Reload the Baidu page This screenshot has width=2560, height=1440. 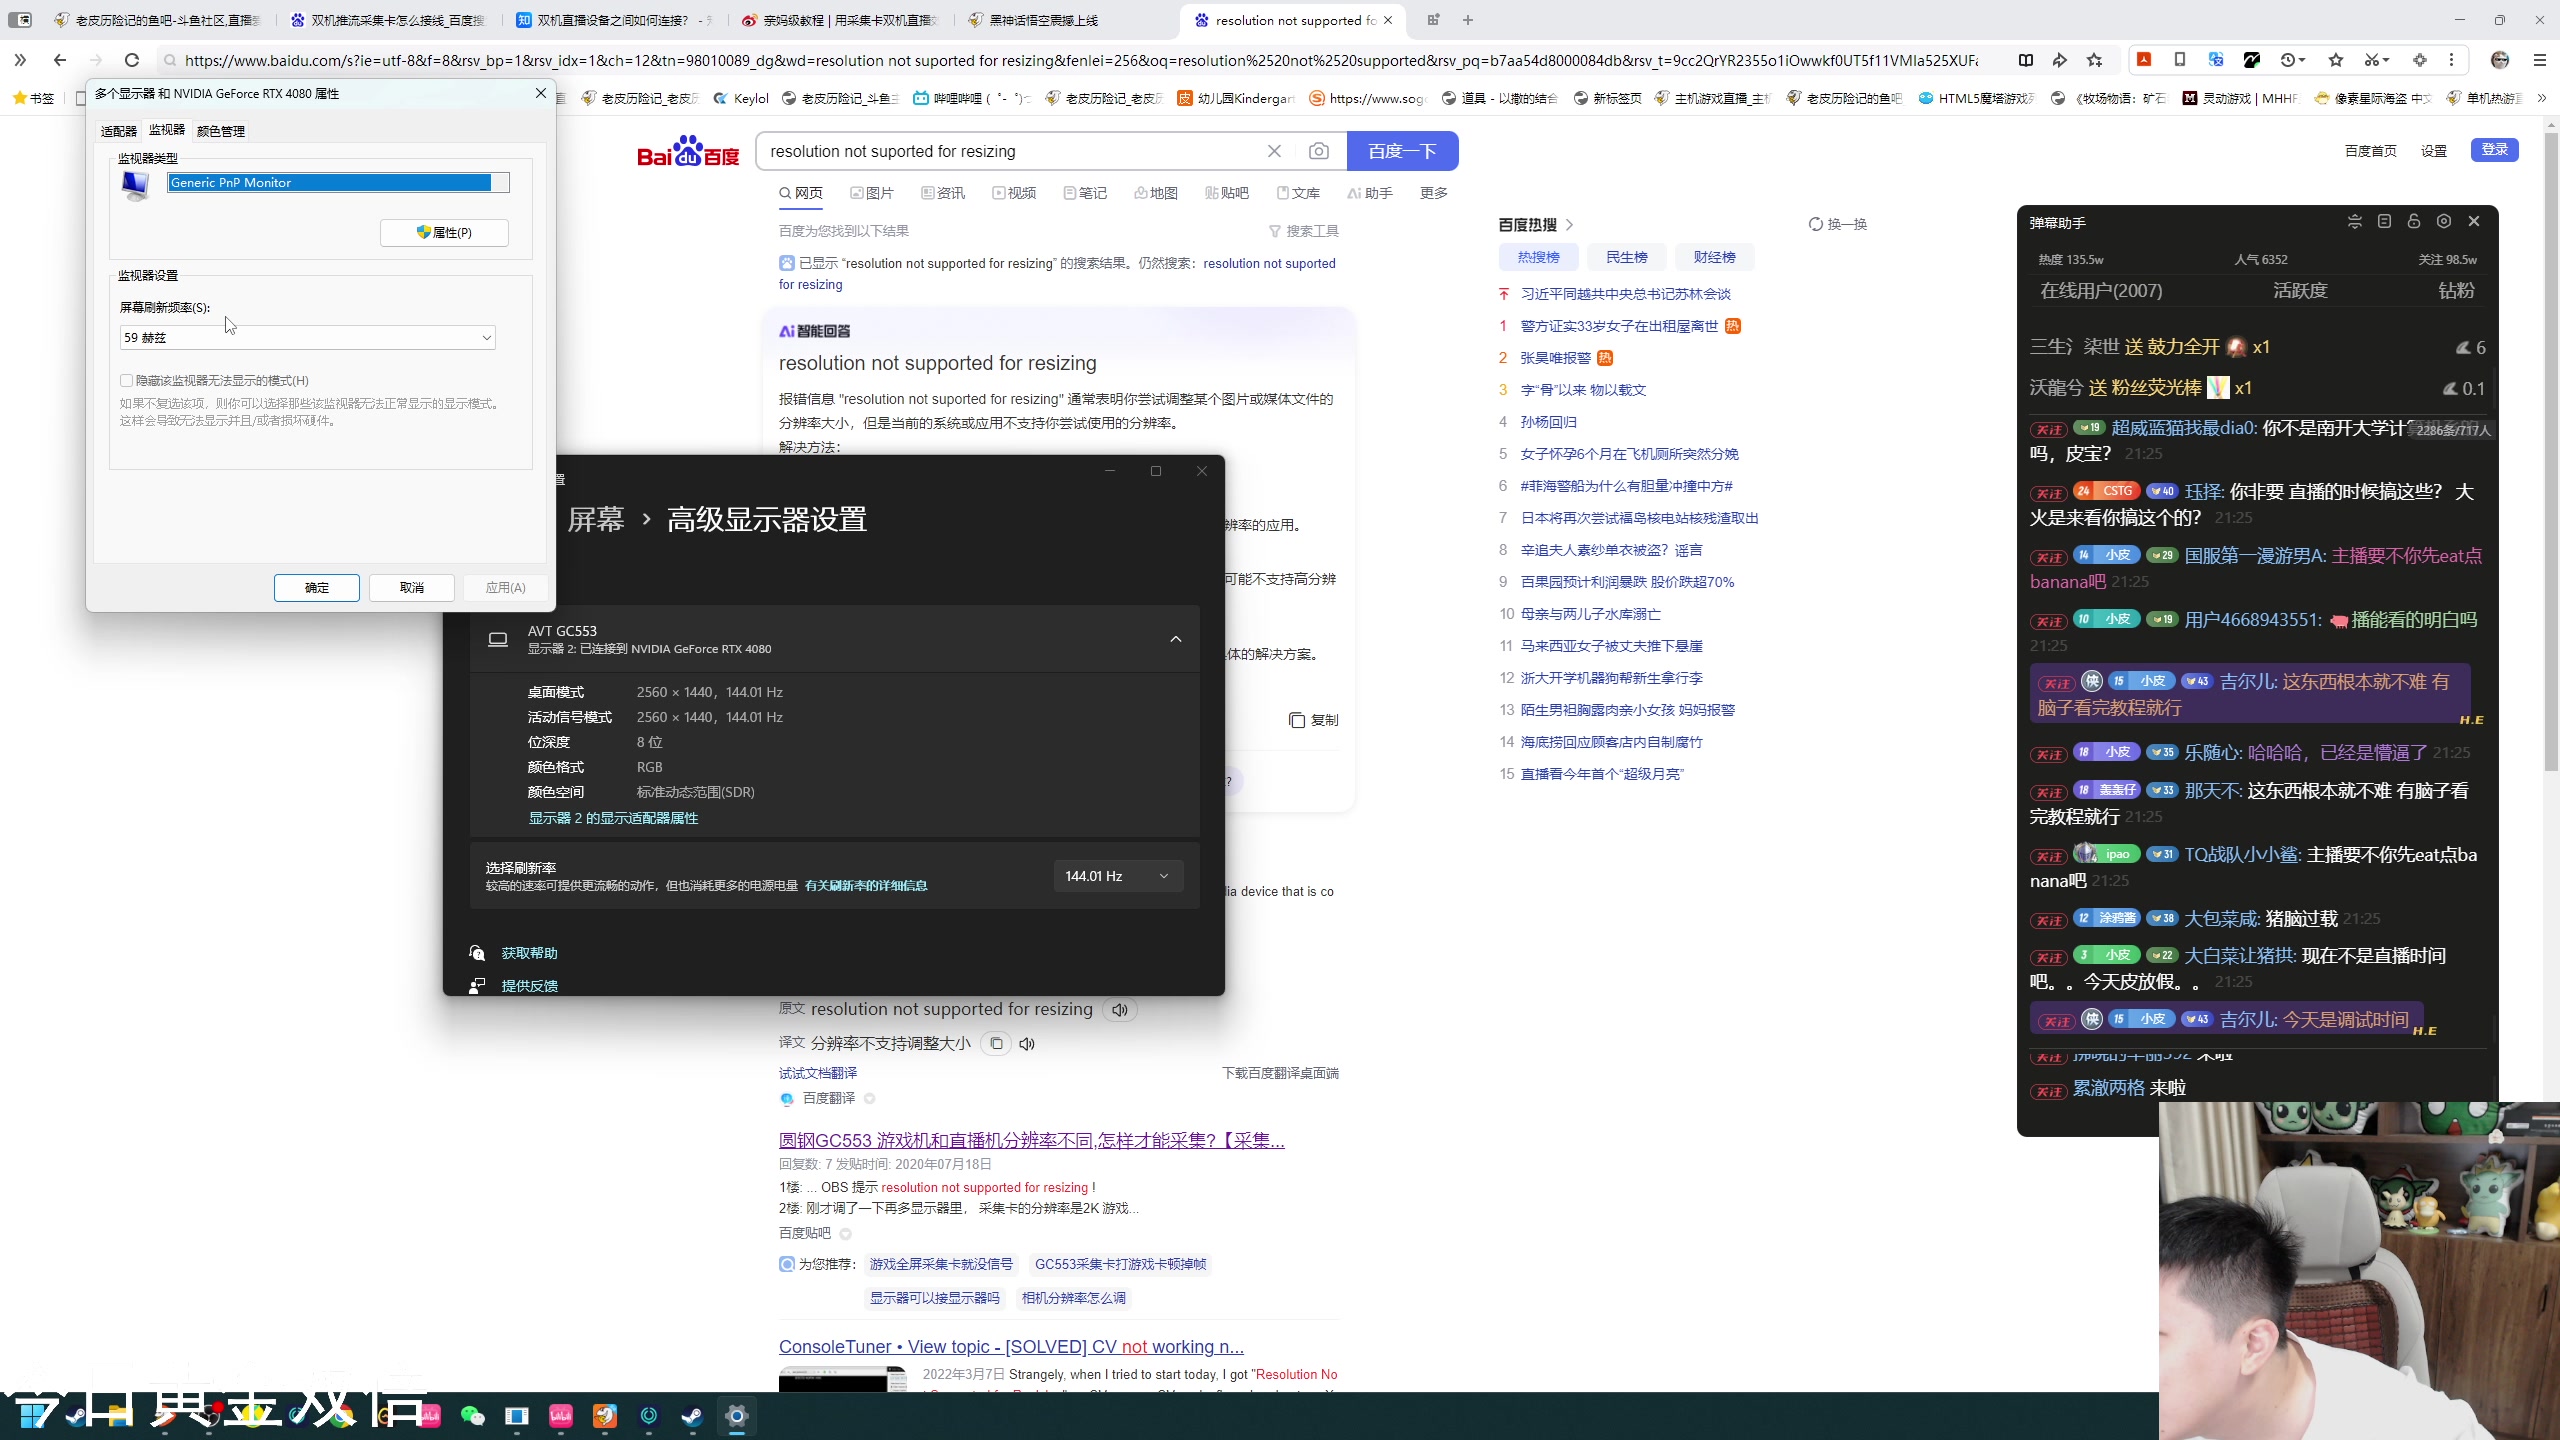131,60
